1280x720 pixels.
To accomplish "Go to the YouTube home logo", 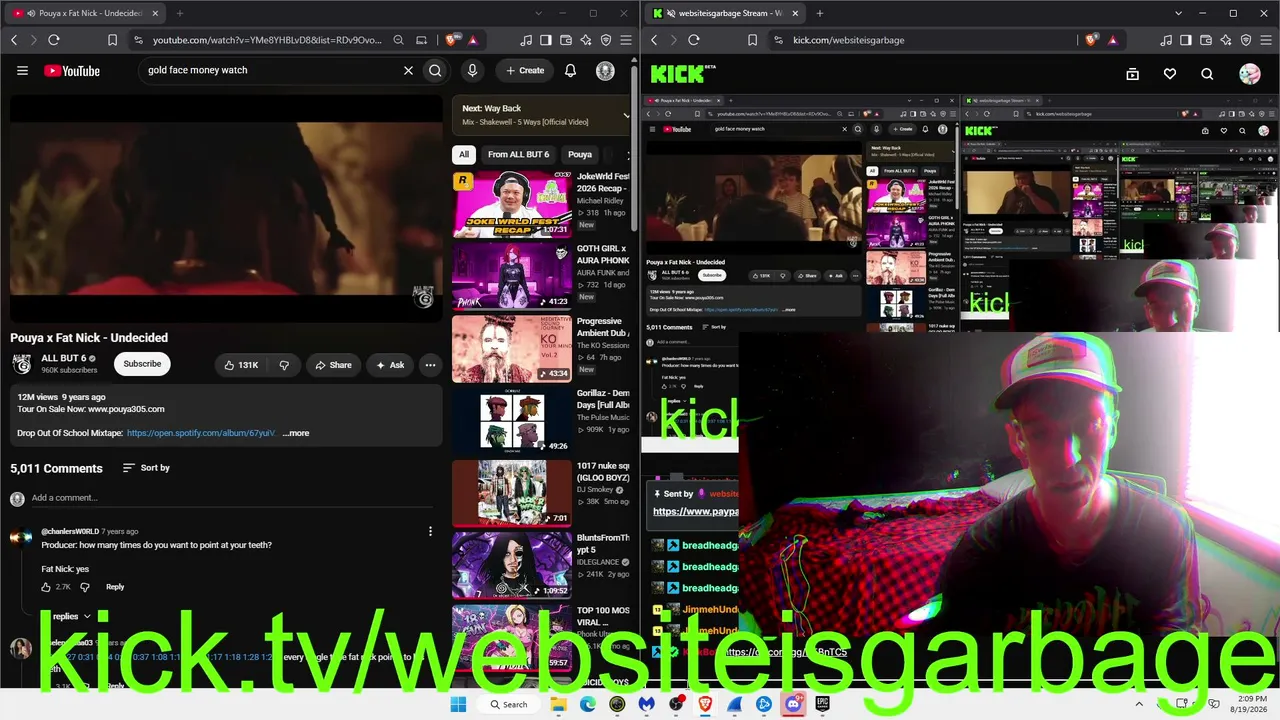I will pos(72,71).
